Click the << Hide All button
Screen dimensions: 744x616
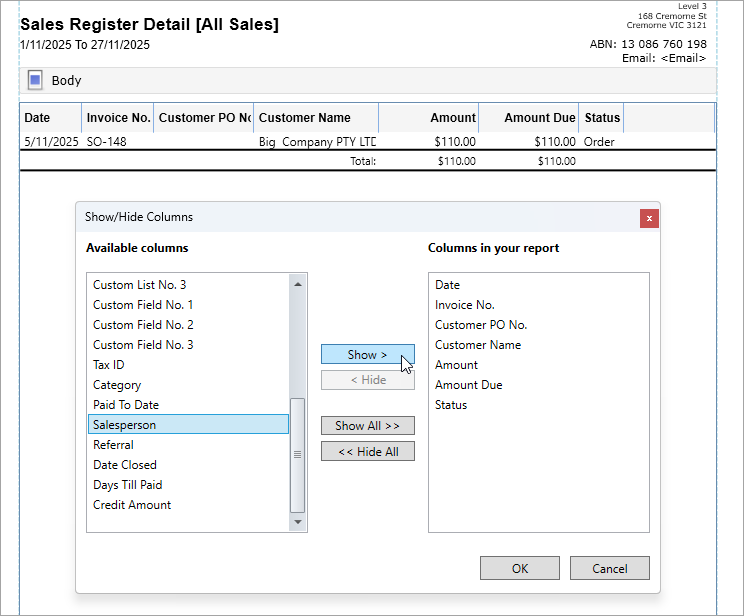367,452
